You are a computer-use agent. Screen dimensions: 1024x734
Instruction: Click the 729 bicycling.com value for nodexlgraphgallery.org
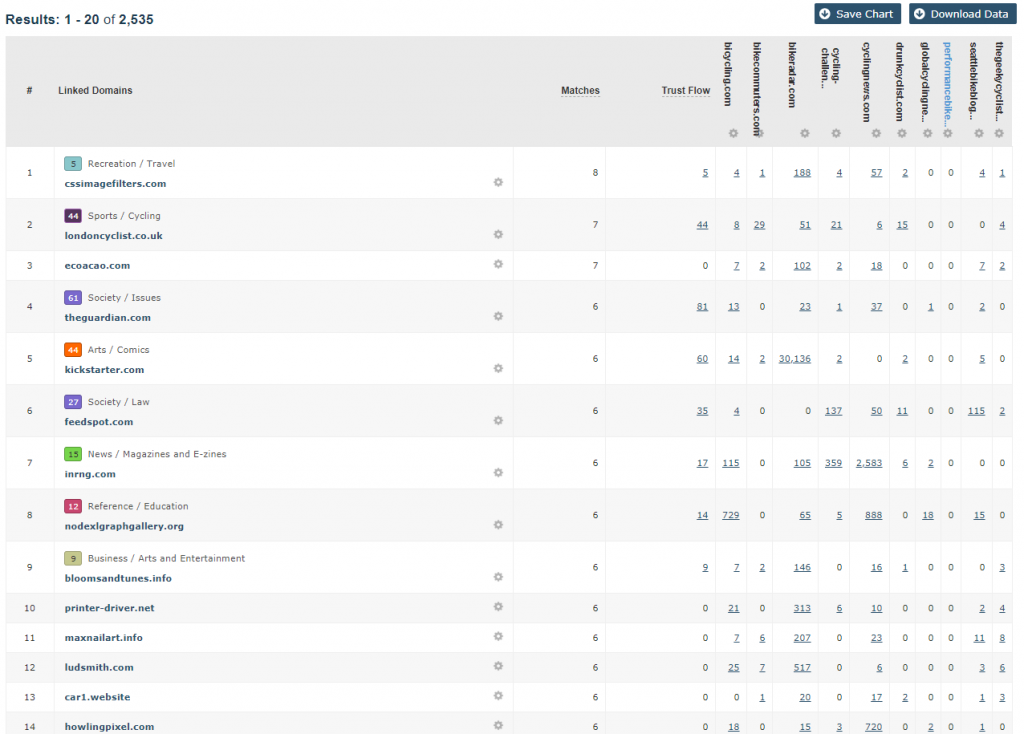click(x=731, y=515)
